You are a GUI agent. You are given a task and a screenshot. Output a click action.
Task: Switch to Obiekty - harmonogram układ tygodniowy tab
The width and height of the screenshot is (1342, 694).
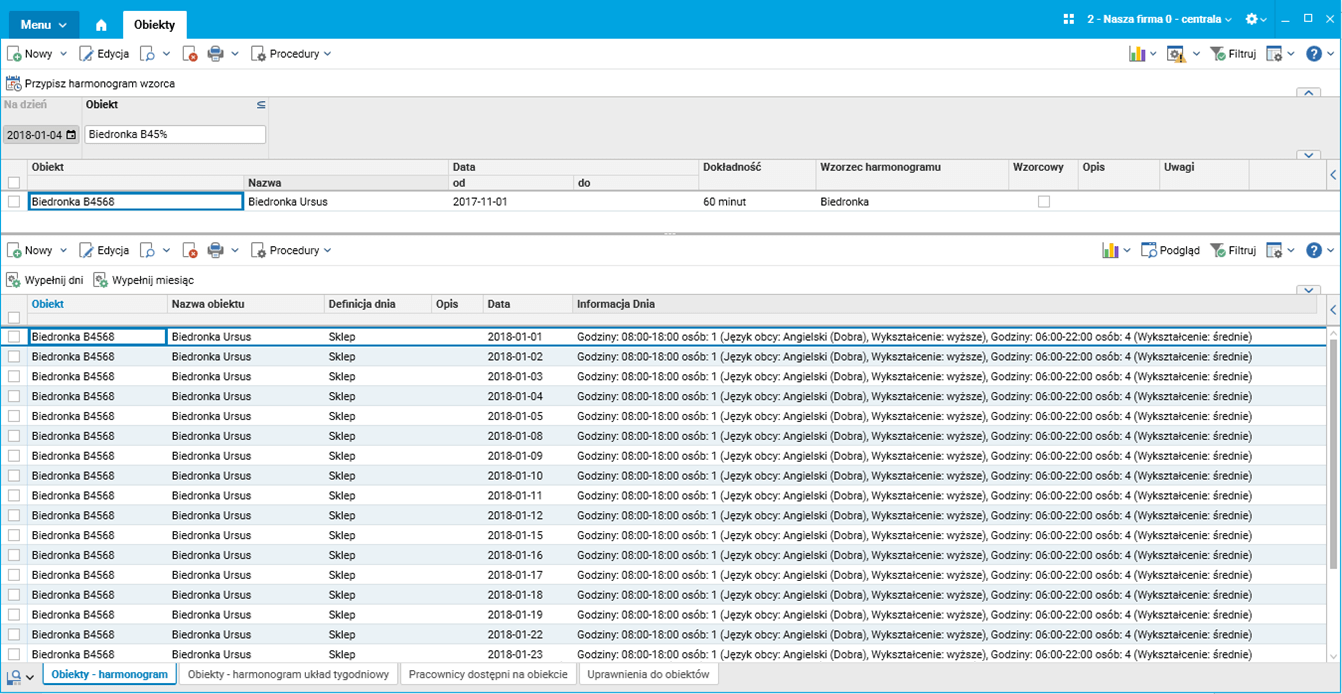[288, 674]
